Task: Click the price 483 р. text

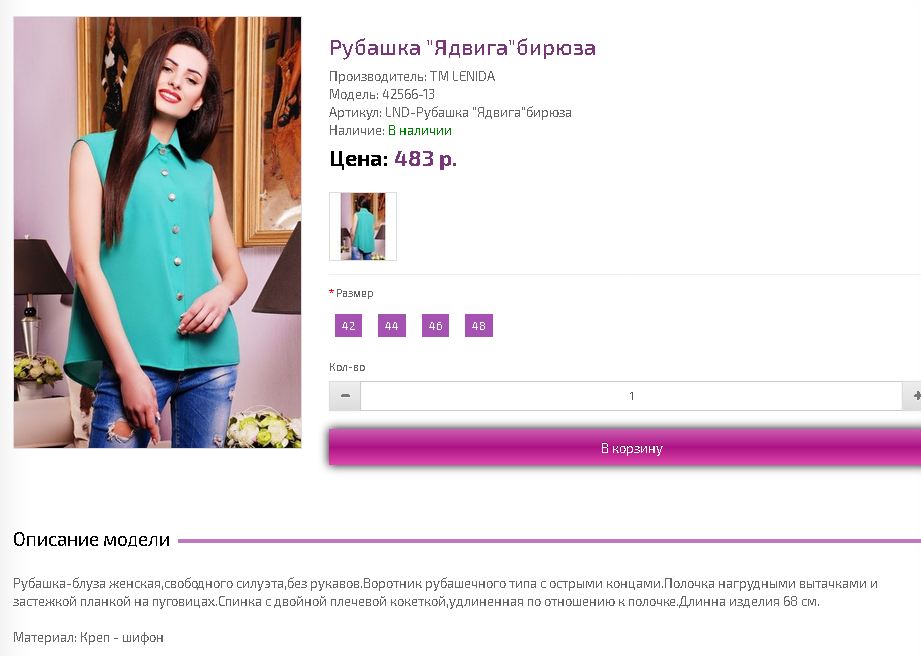Action: pyautogui.click(x=425, y=159)
